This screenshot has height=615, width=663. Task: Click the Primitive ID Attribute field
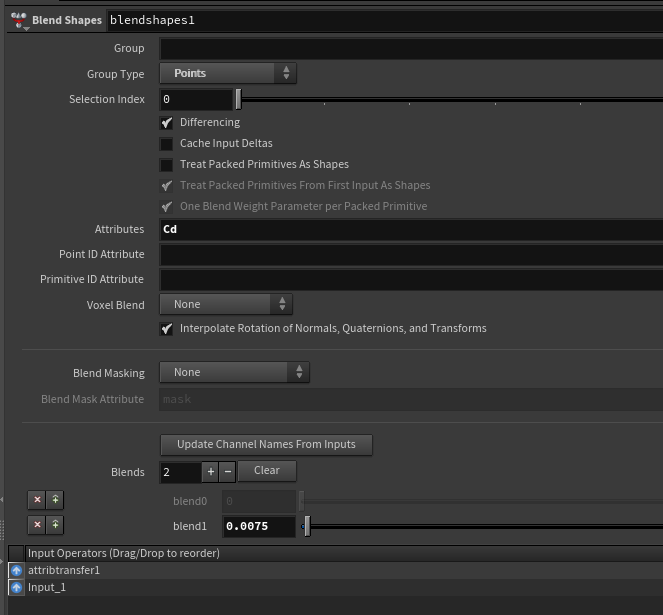pos(411,280)
